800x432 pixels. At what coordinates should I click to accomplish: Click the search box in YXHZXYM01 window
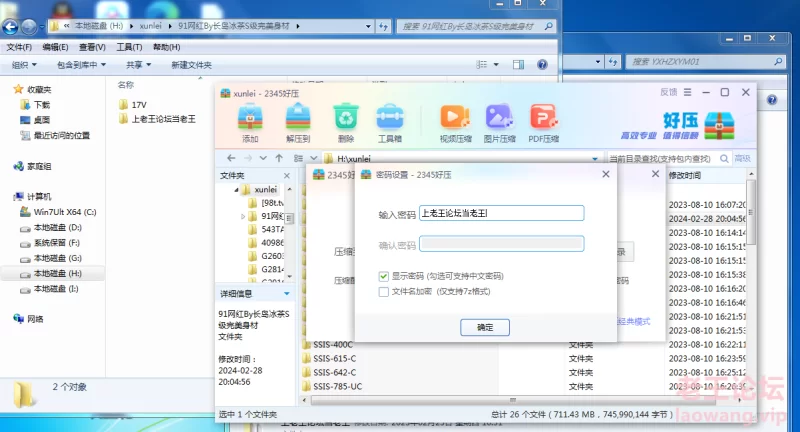[705, 62]
